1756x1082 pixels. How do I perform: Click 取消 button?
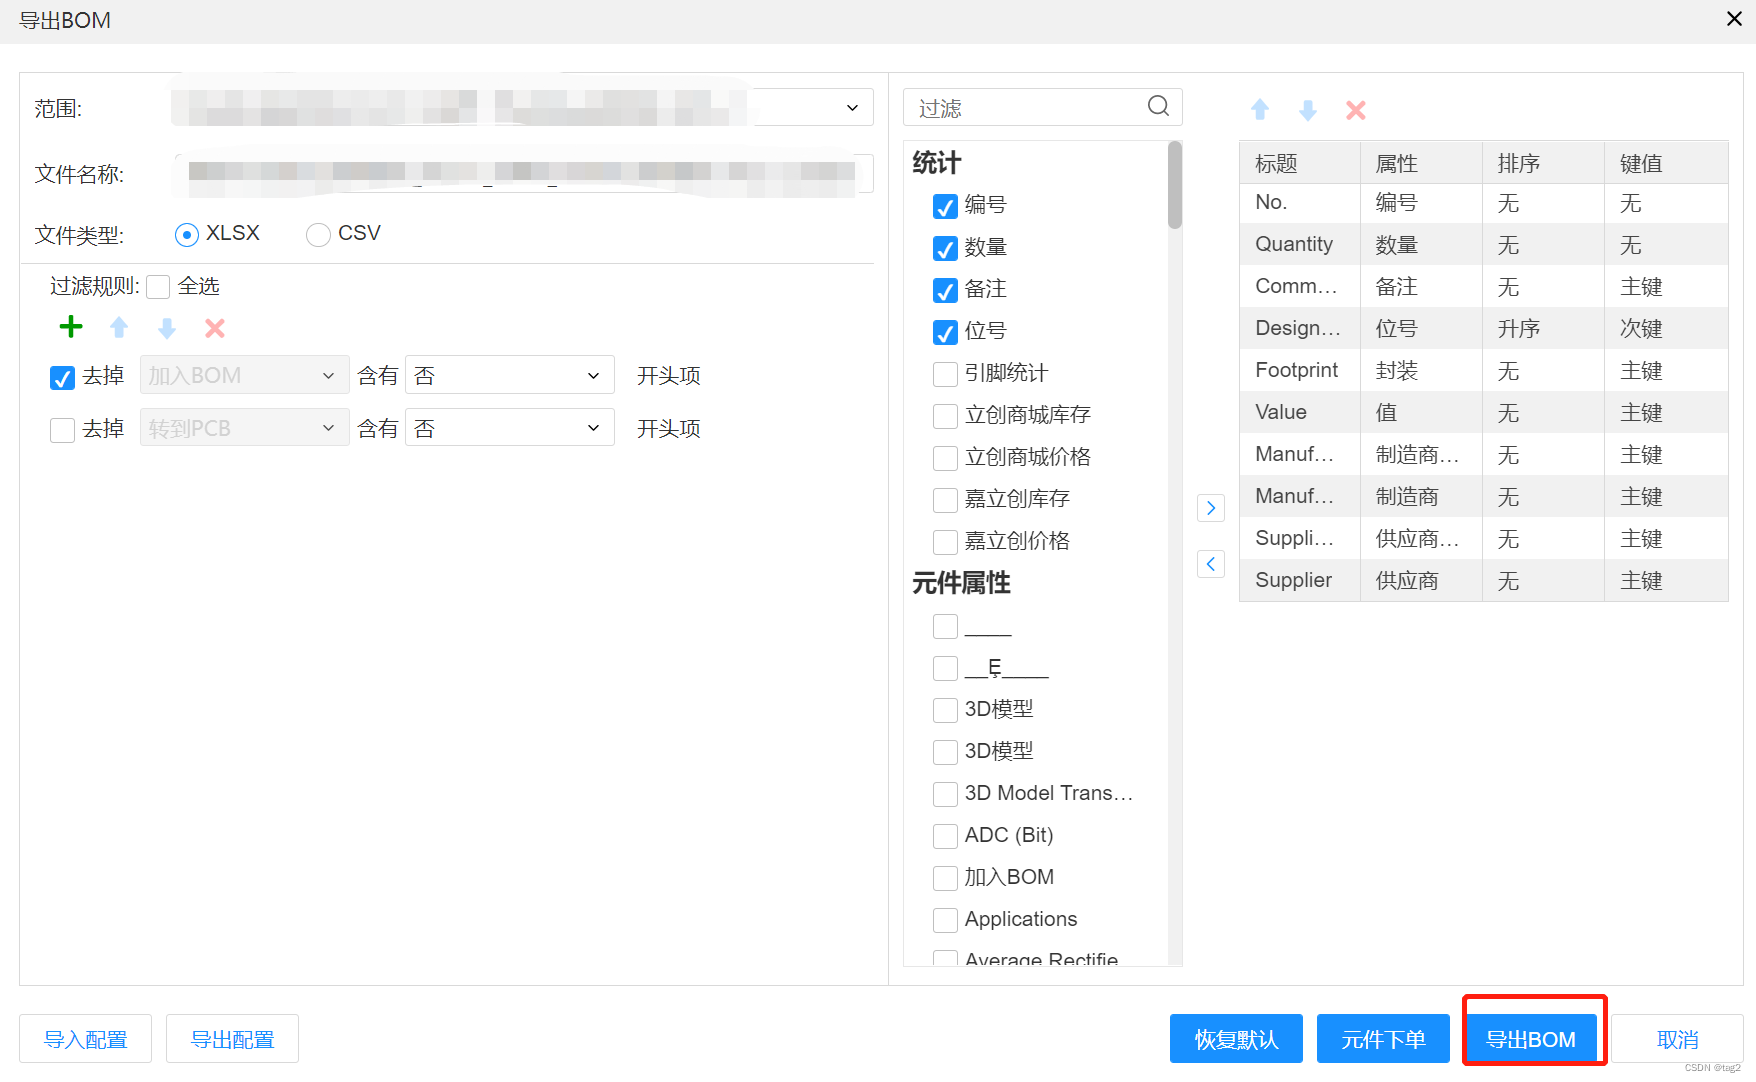click(1677, 1039)
